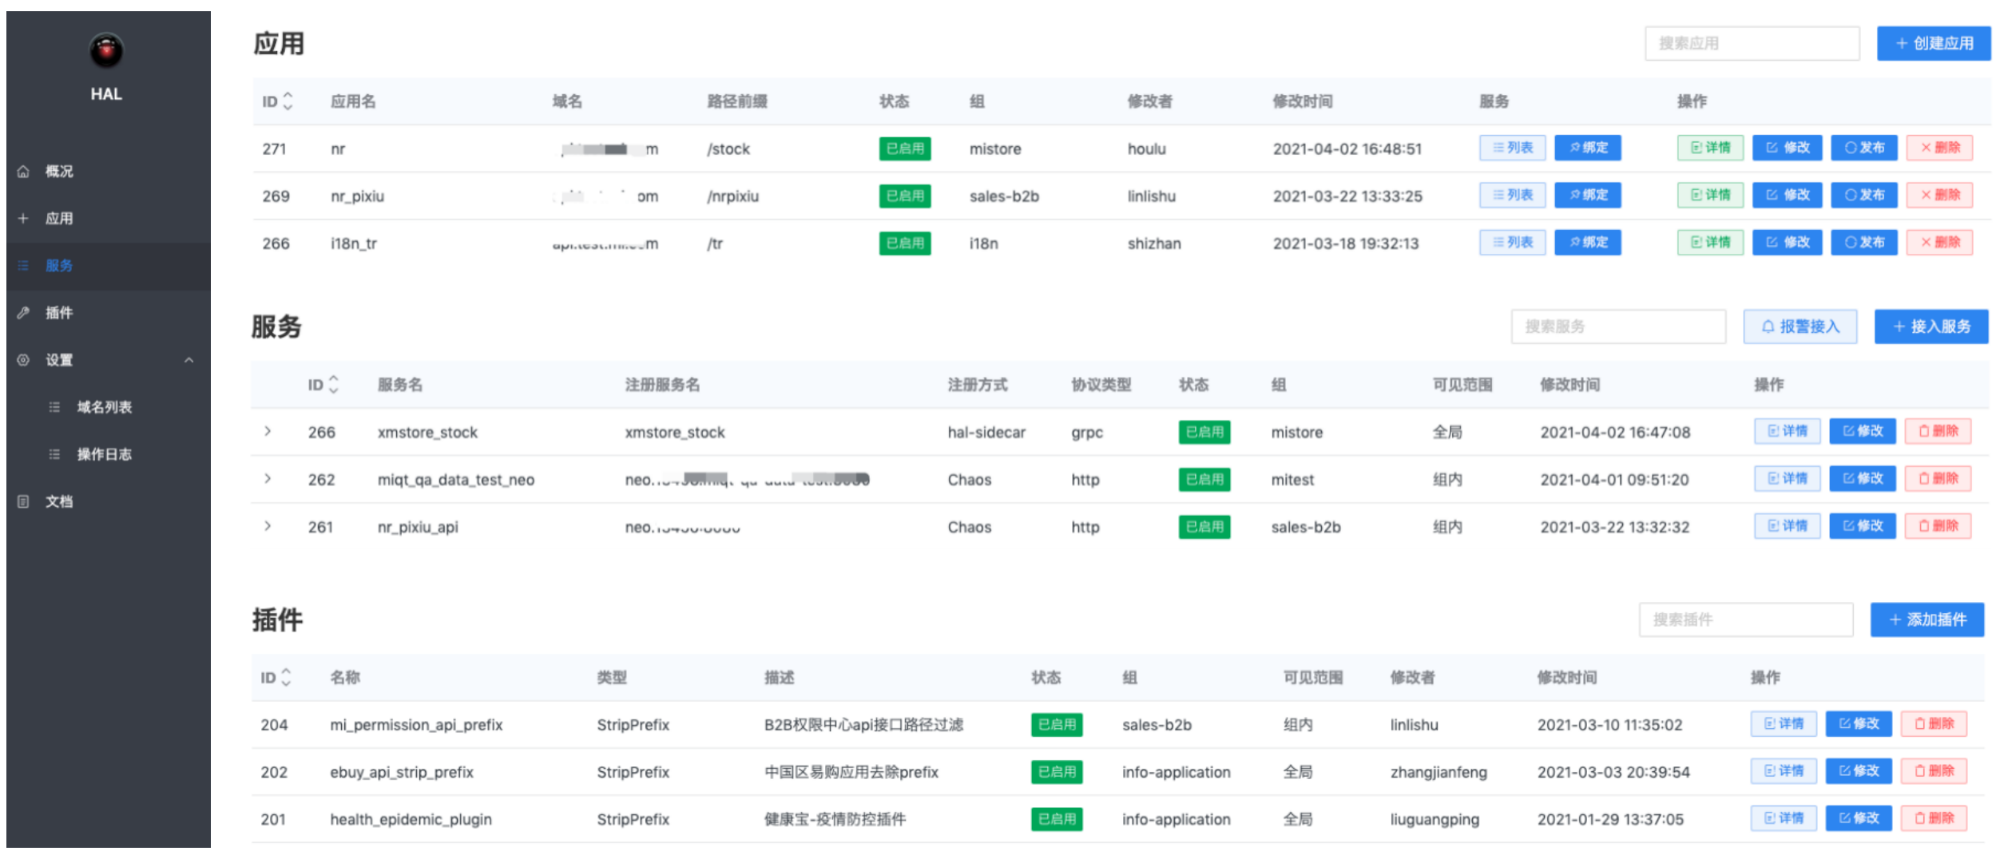Expand the nr_pixiu_api service row

pos(268,526)
